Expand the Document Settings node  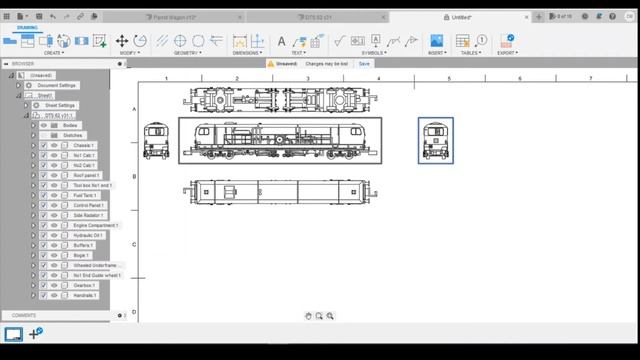(18, 85)
